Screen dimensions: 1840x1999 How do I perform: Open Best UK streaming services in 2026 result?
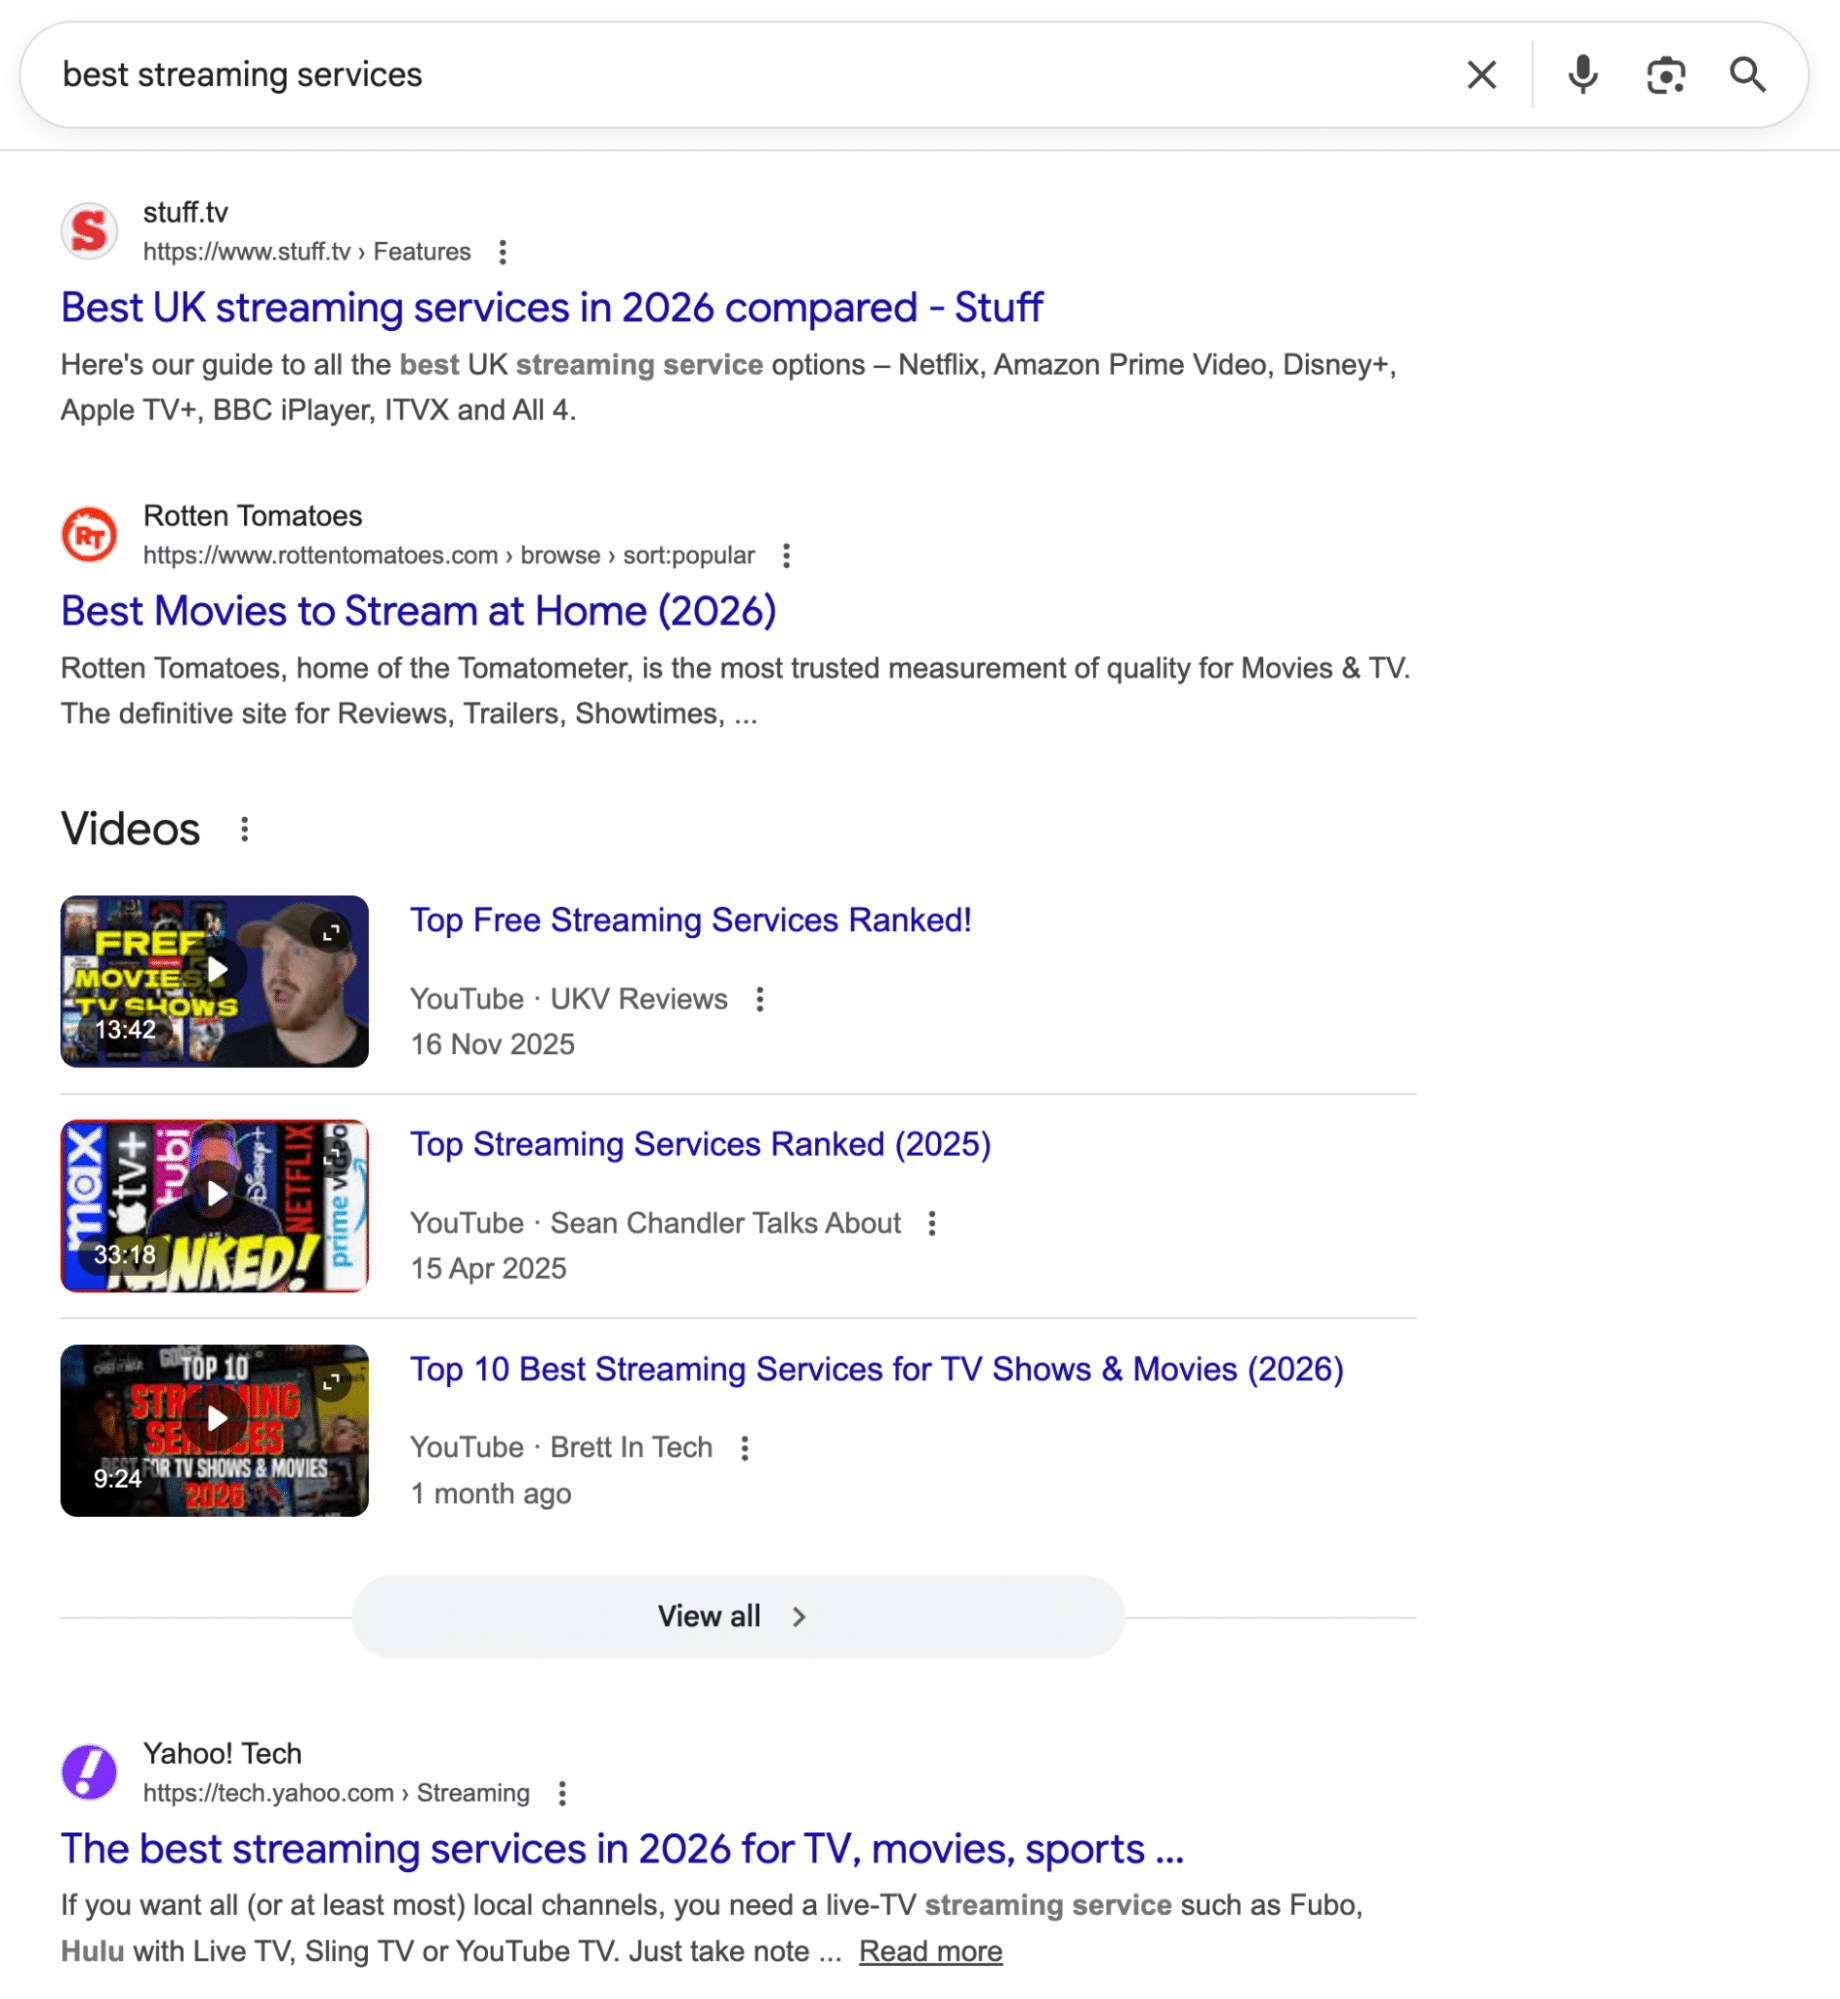click(551, 307)
